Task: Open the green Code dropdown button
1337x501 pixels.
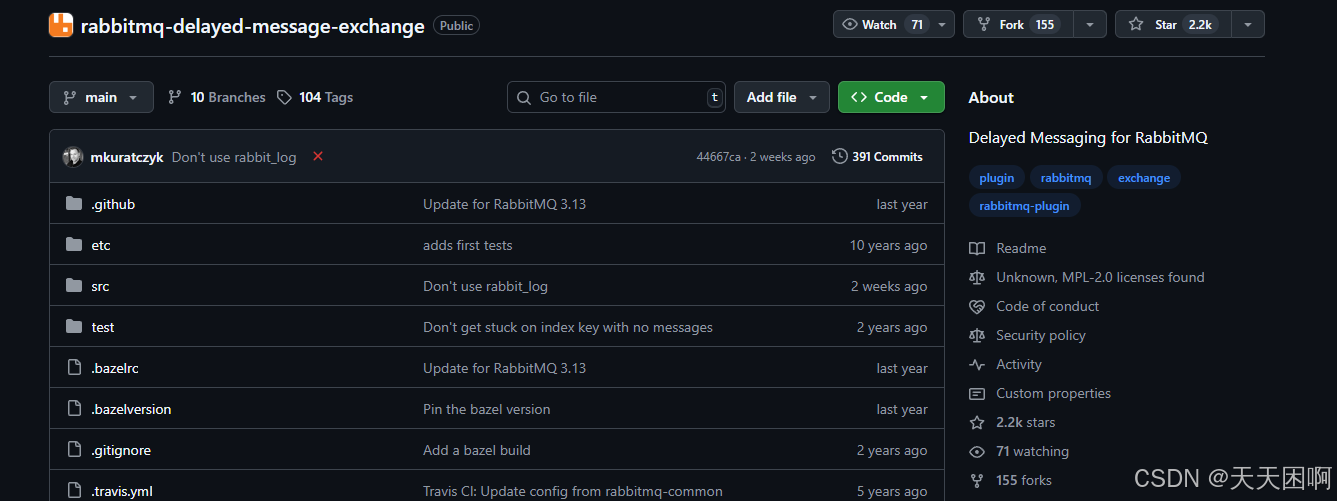Action: (x=891, y=97)
